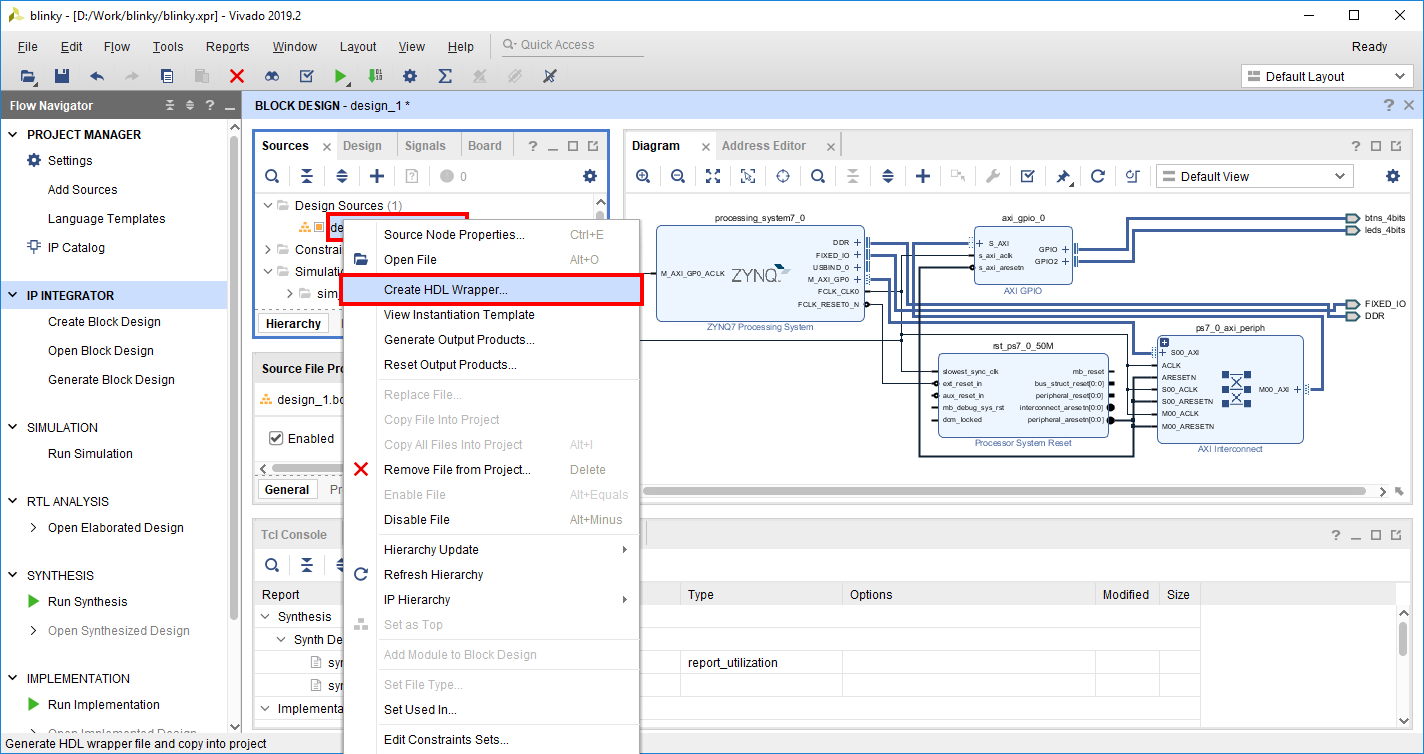The height and width of the screenshot is (754, 1424).
Task: Search within the Sources panel
Action: click(x=272, y=176)
